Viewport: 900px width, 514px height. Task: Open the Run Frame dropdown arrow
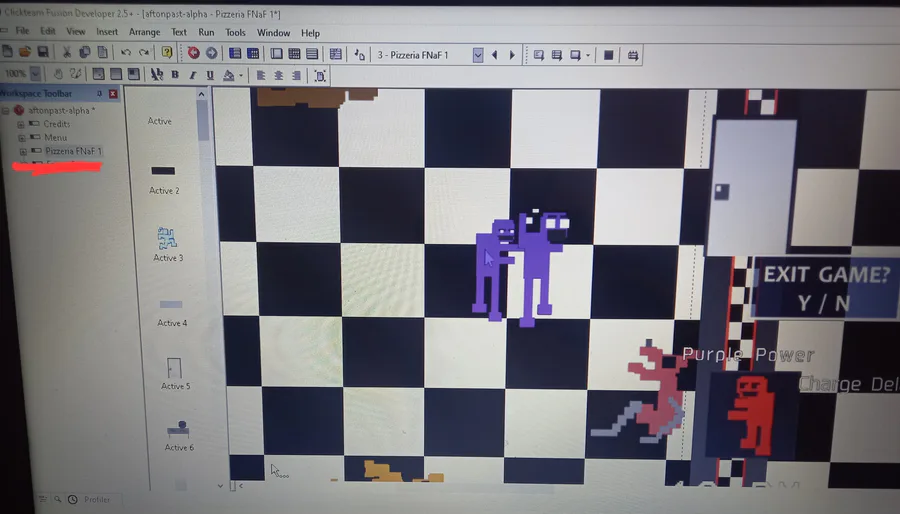587,56
